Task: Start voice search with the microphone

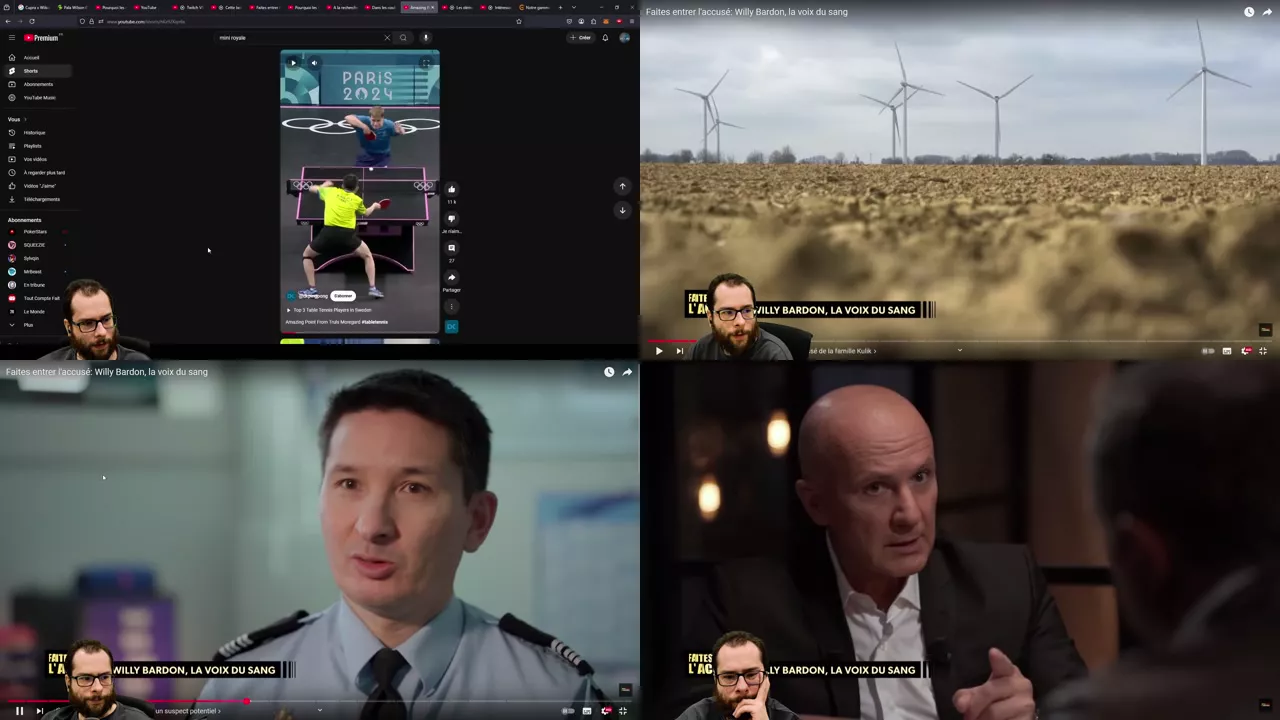Action: coord(425,38)
